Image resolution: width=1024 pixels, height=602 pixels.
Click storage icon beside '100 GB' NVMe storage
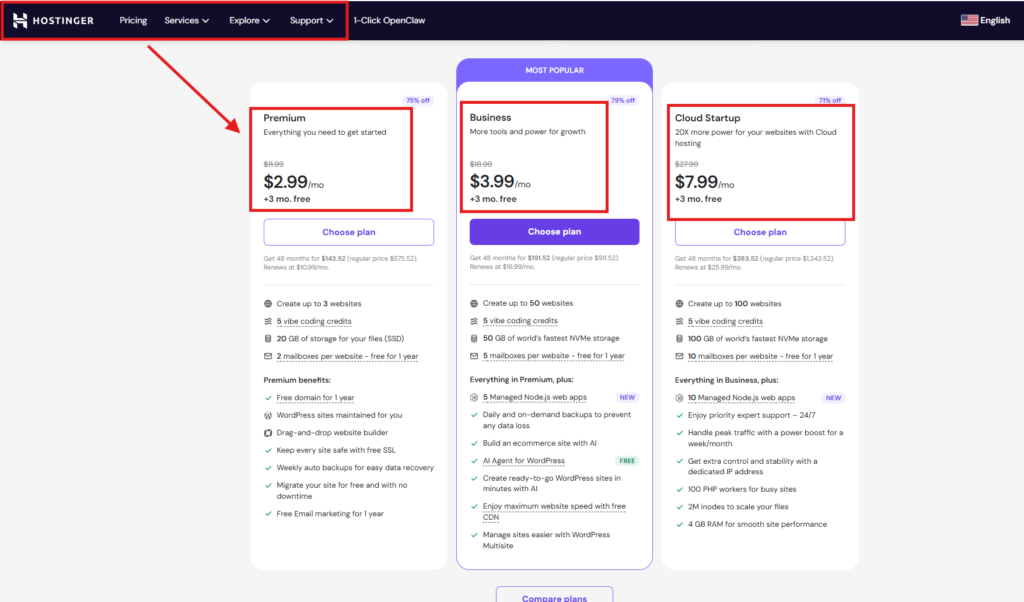679,339
